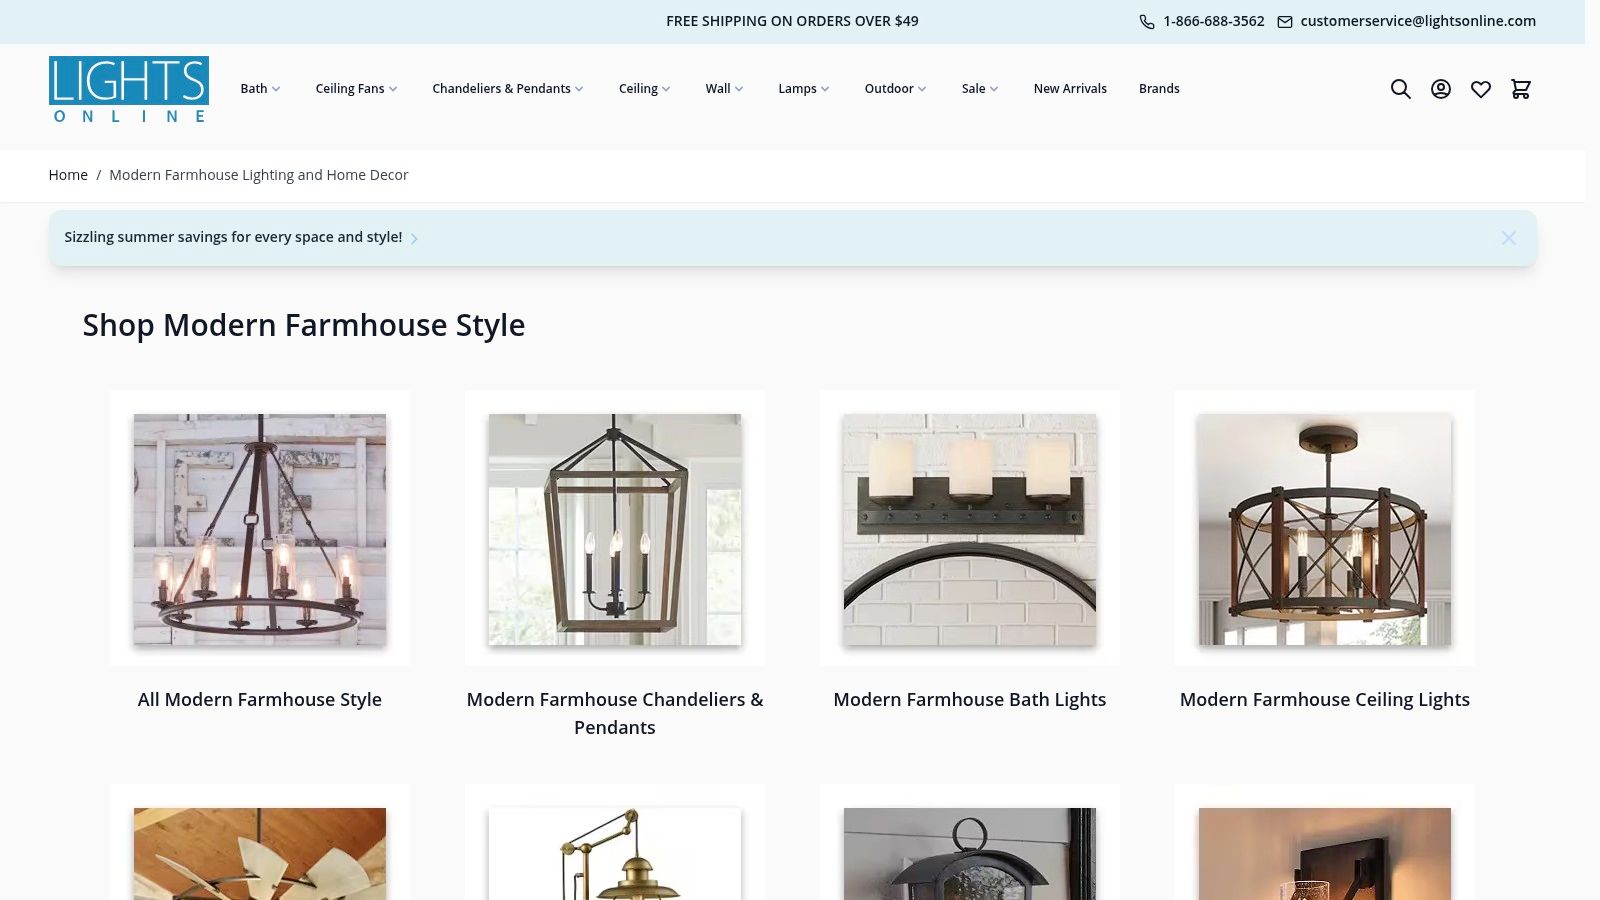The height and width of the screenshot is (900, 1600).
Task: Open the search magnifier icon
Action: click(x=1400, y=89)
